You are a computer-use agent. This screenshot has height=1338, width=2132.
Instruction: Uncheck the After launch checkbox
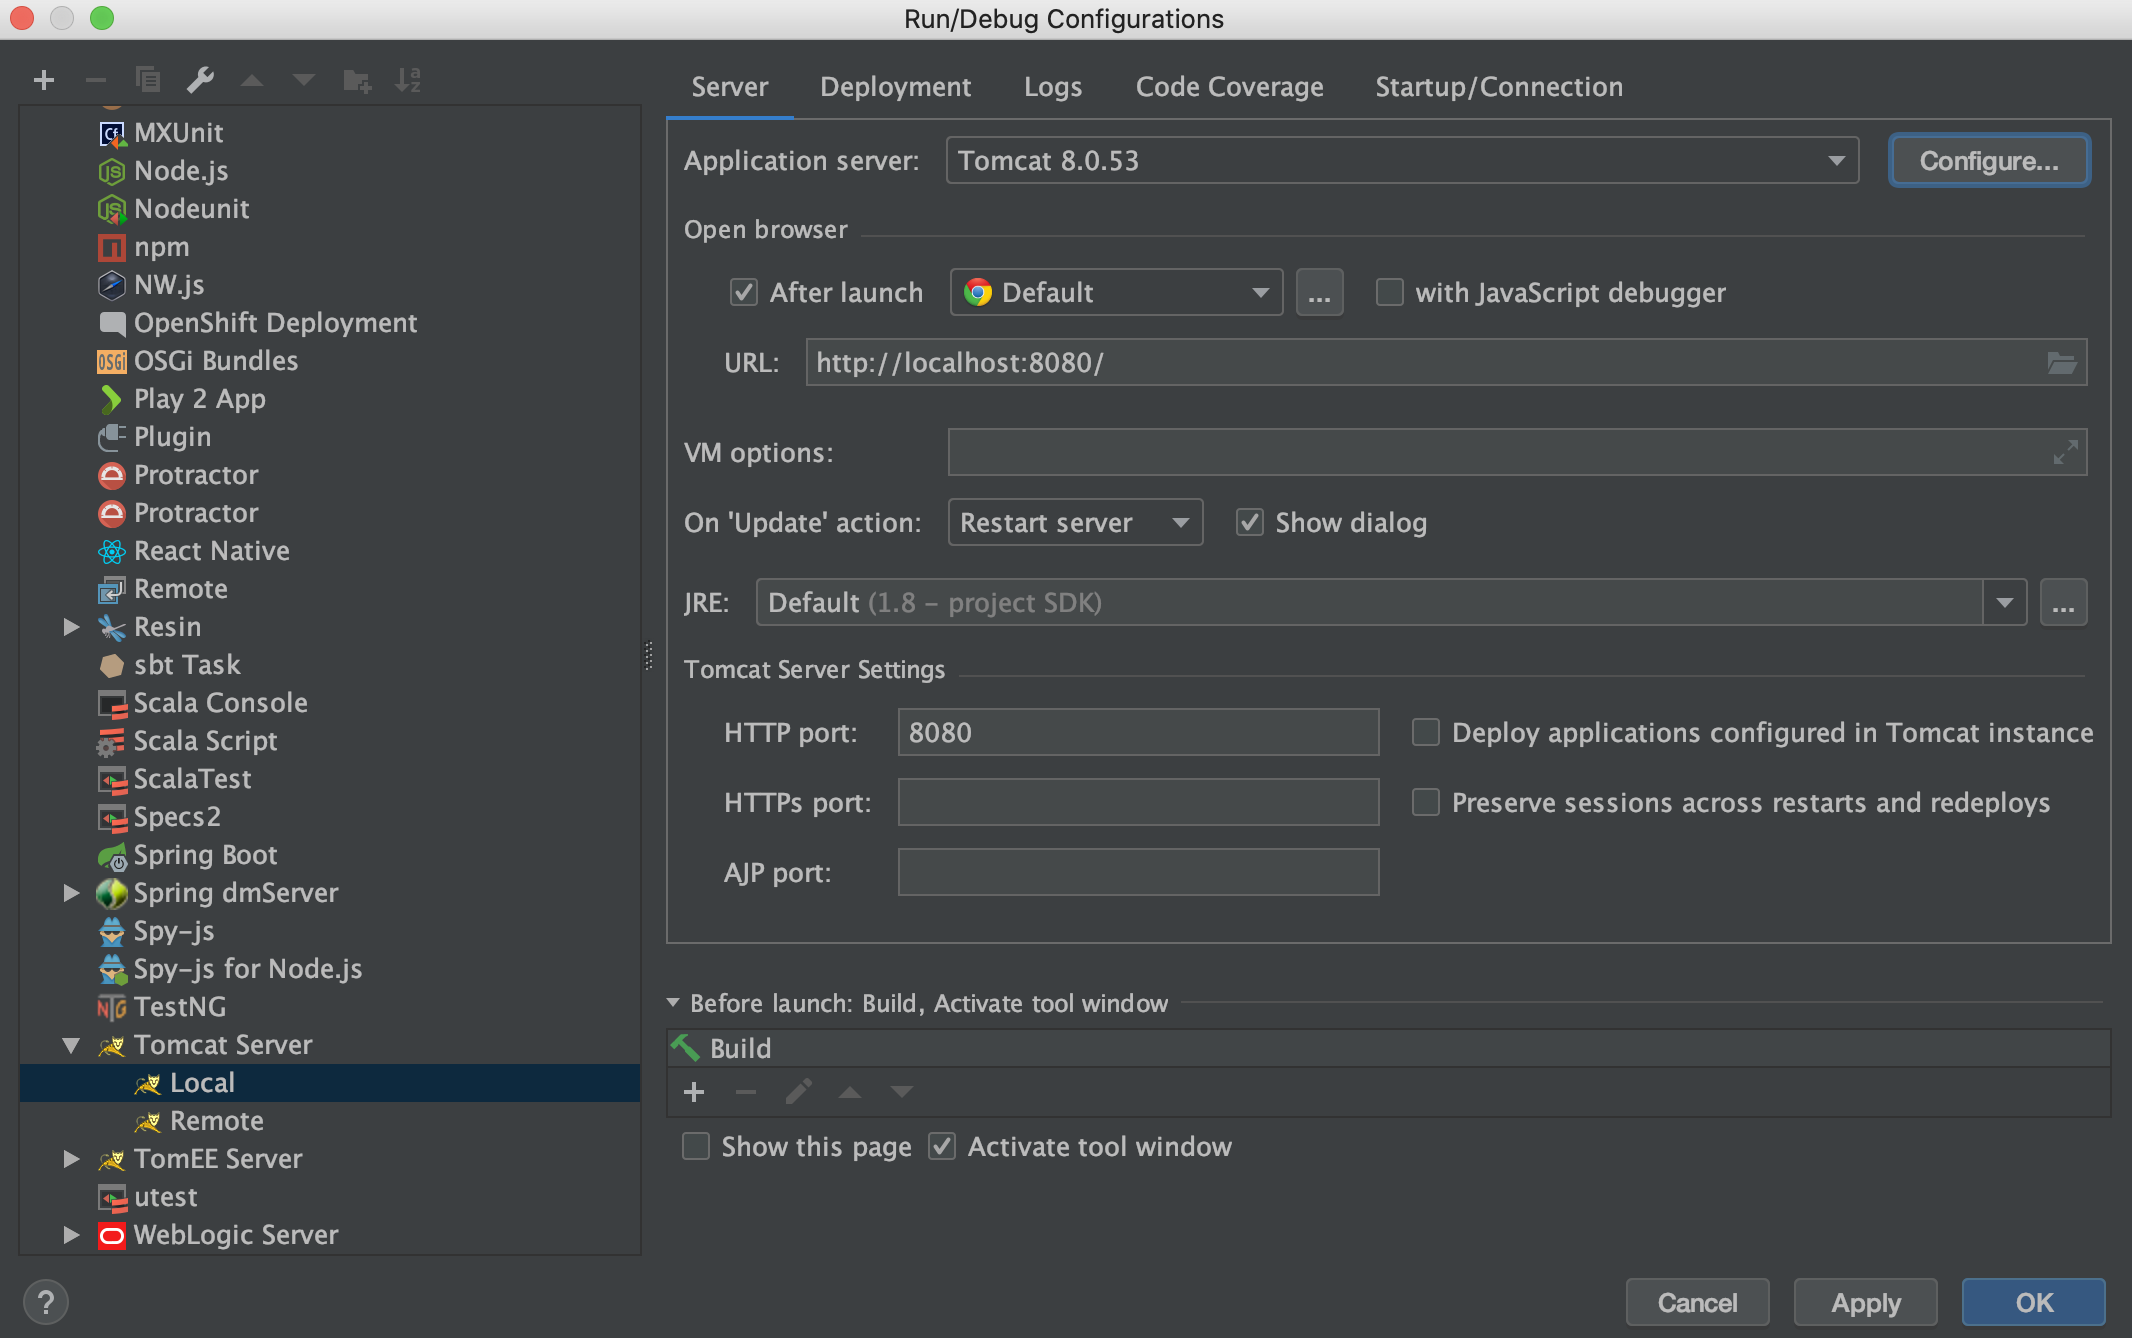coord(743,293)
